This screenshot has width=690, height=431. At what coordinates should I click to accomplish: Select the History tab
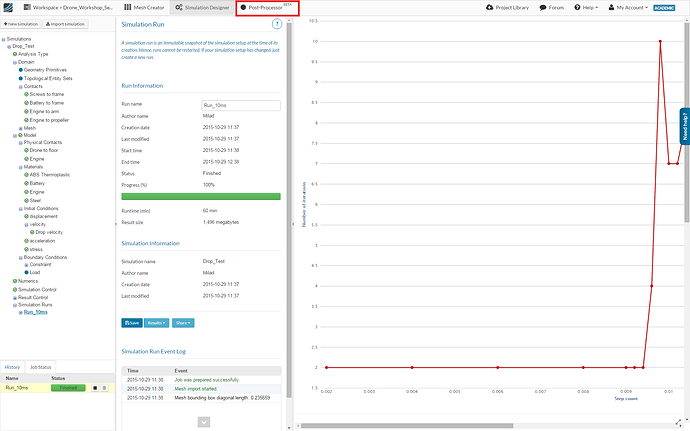[12, 367]
